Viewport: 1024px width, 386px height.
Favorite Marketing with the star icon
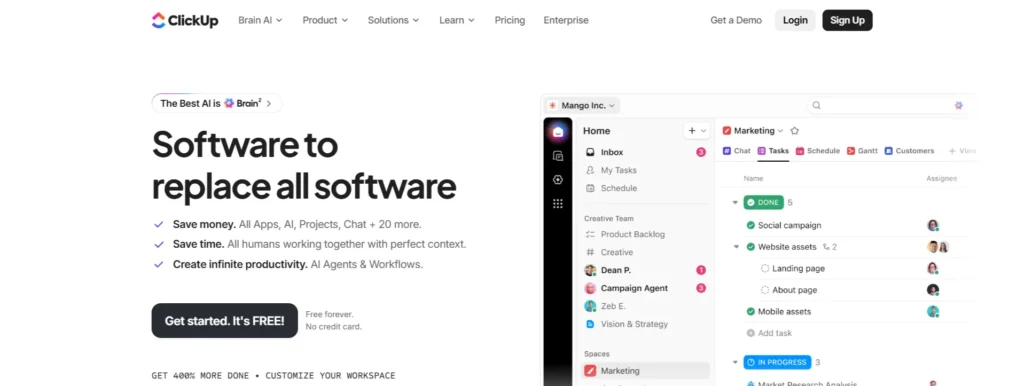click(x=795, y=131)
